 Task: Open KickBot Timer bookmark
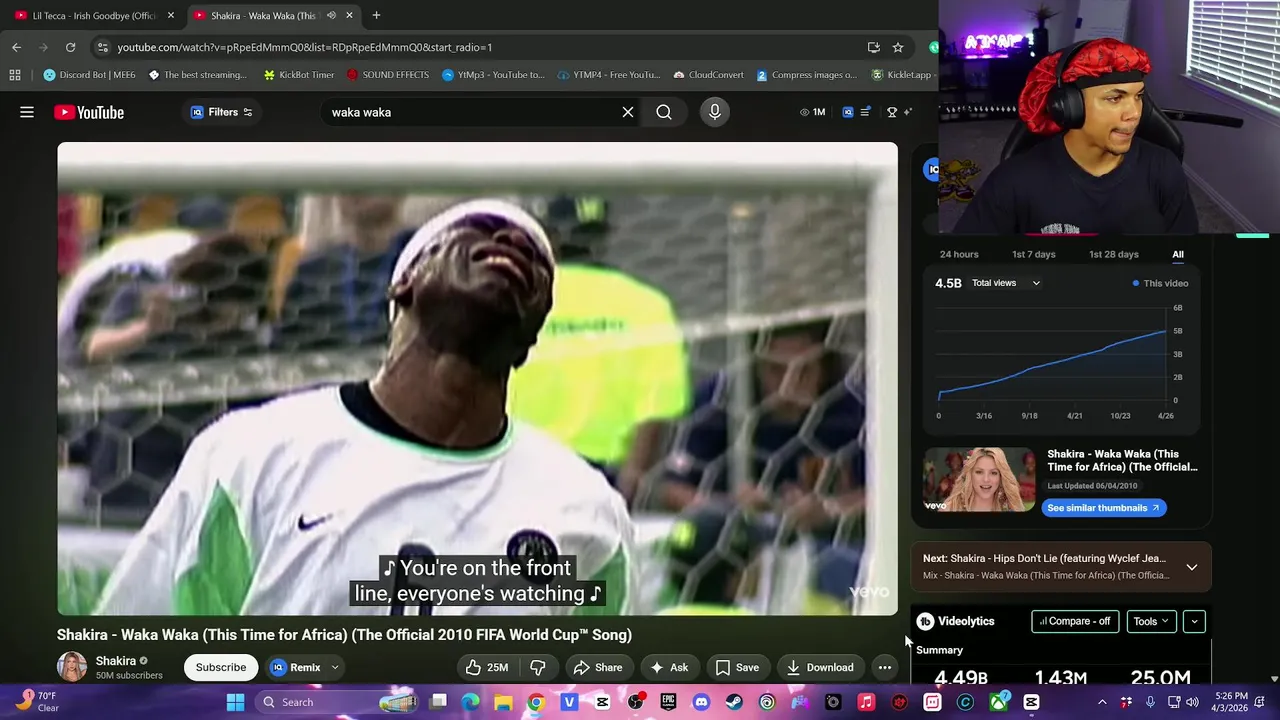299,75
